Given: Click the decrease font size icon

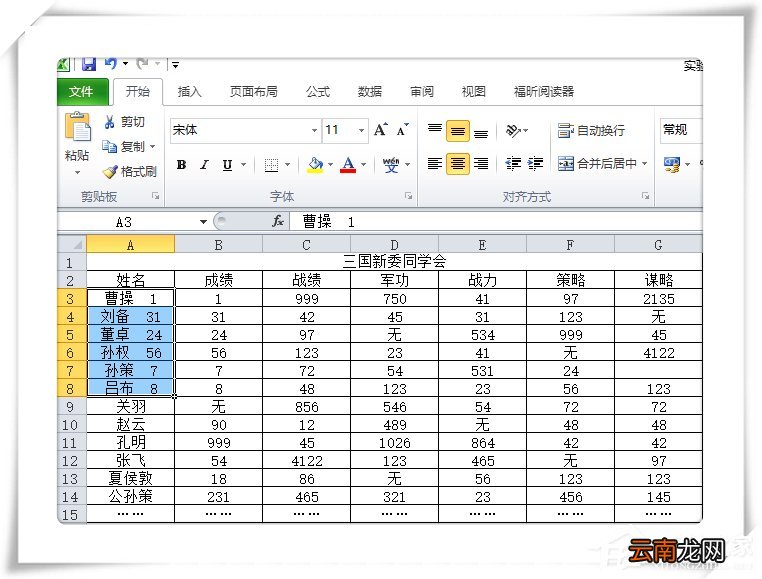Looking at the screenshot, I should [402, 129].
